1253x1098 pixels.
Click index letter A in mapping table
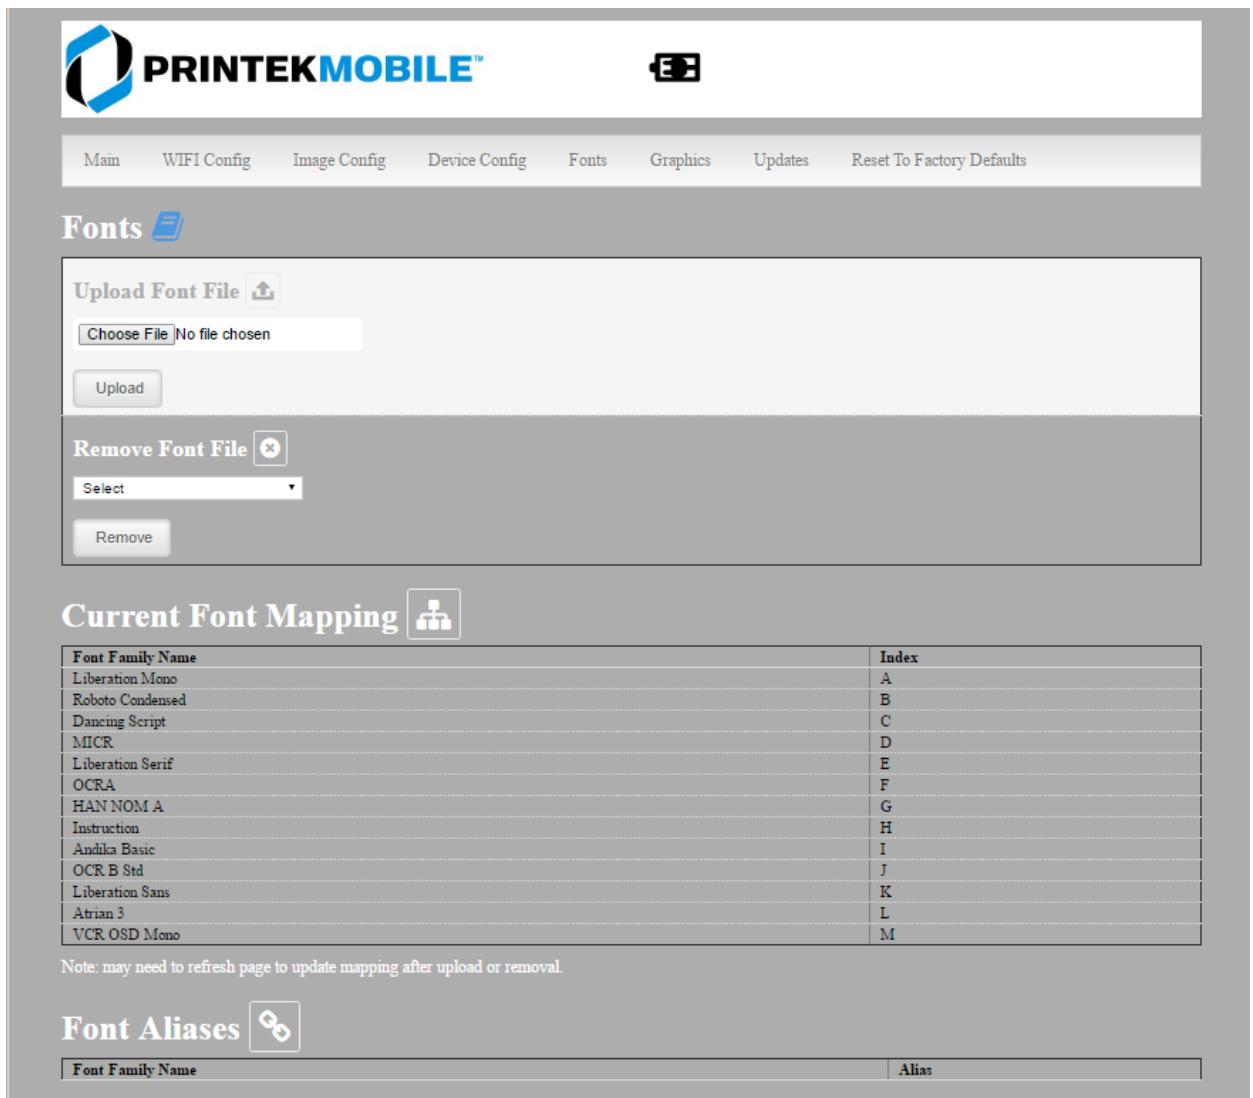[x=886, y=679]
